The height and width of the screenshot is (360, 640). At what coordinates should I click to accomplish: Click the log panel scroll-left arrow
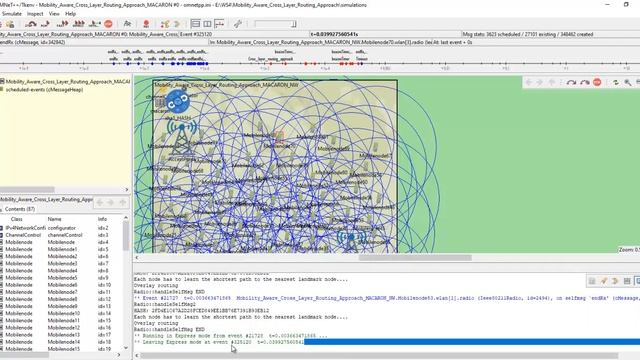(x=137, y=356)
